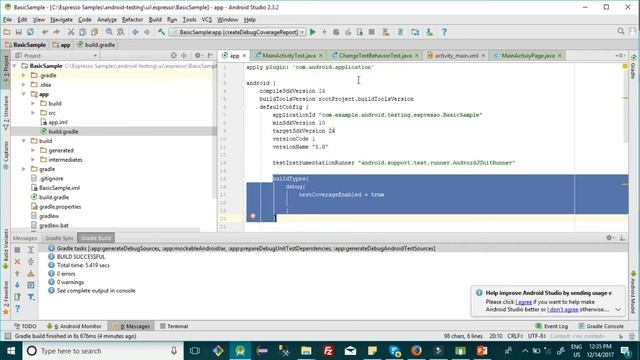Open Firefox from the taskbar
Screen dimensions: 640x360
416,351
